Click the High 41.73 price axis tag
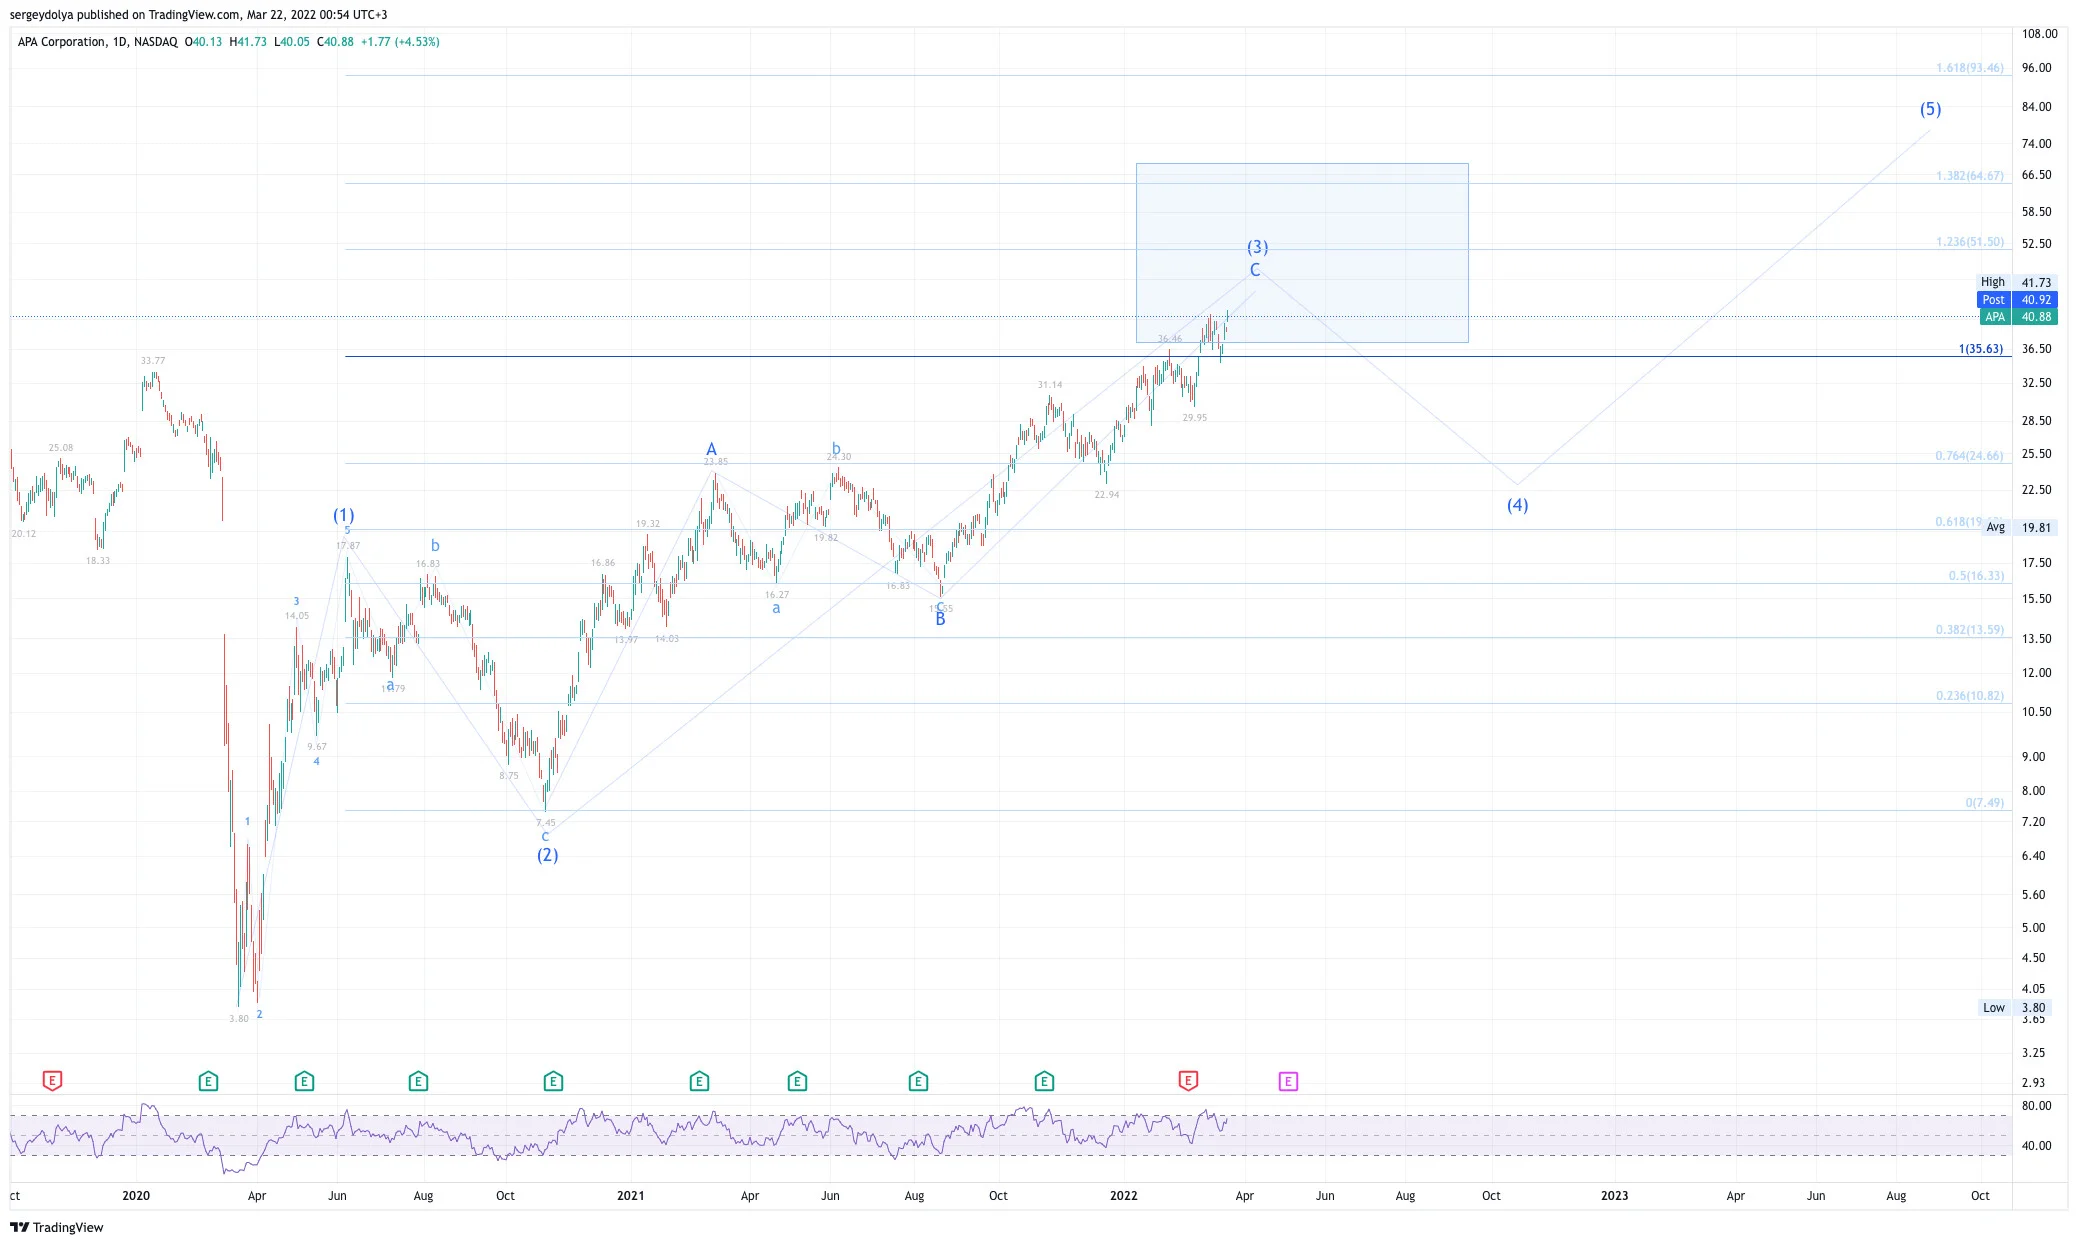 (2015, 283)
